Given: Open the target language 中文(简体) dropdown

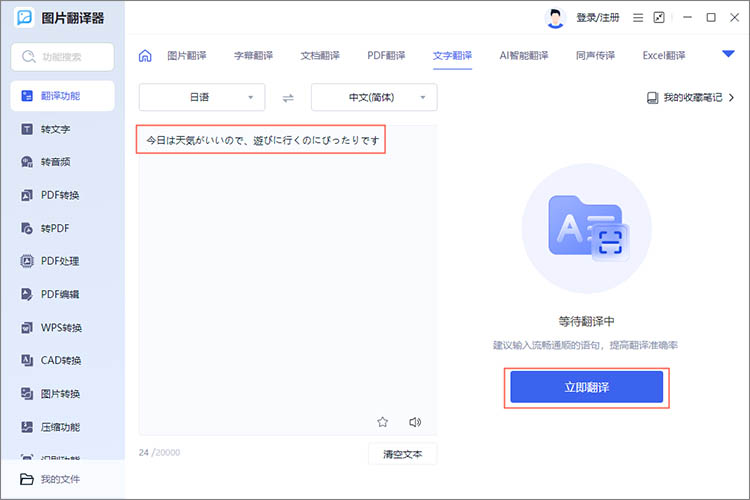Looking at the screenshot, I should pos(374,97).
